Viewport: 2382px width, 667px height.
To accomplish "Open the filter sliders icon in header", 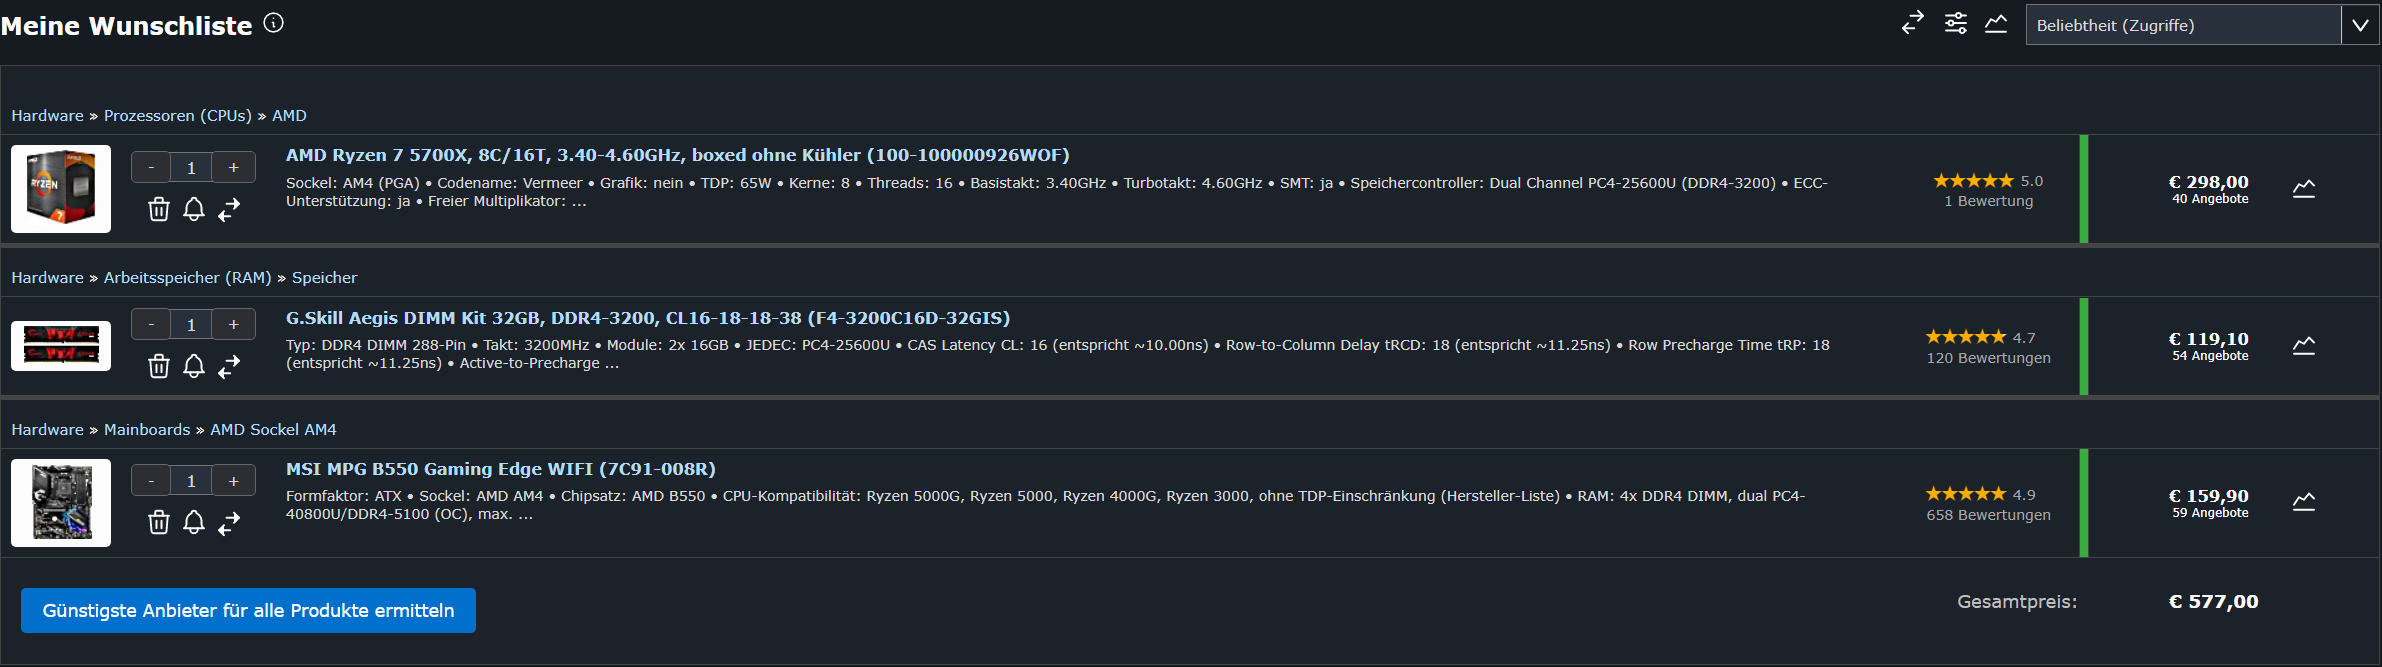I will (x=1956, y=23).
